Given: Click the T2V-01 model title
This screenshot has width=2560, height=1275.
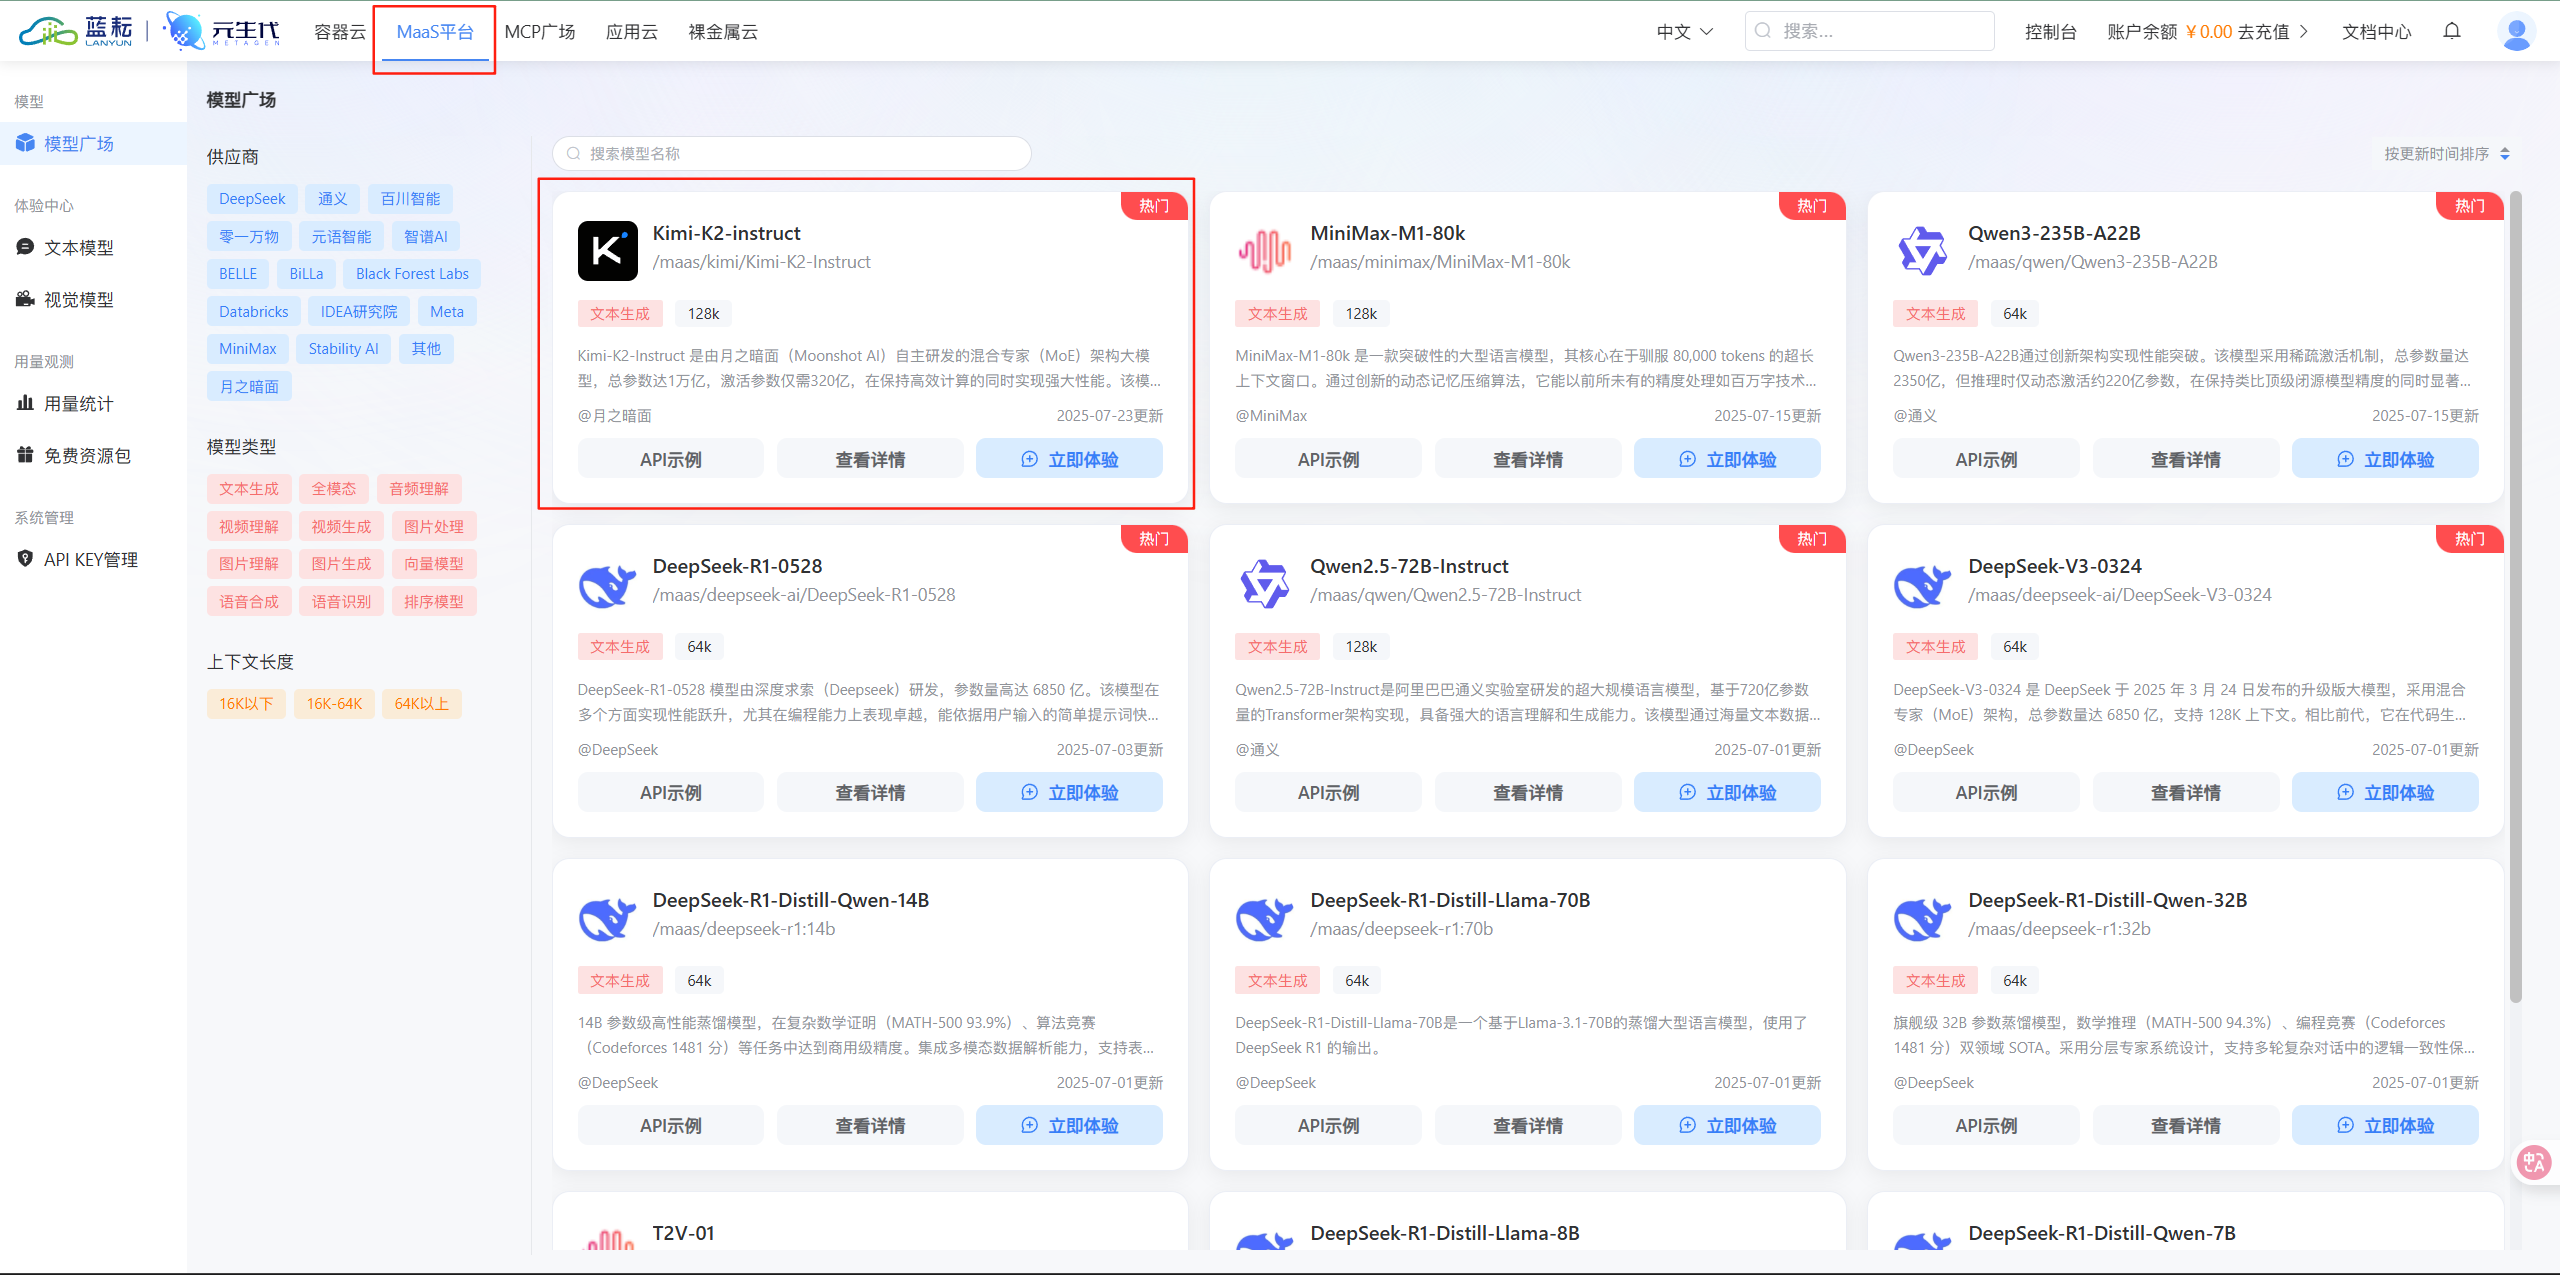Looking at the screenshot, I should tap(684, 1233).
